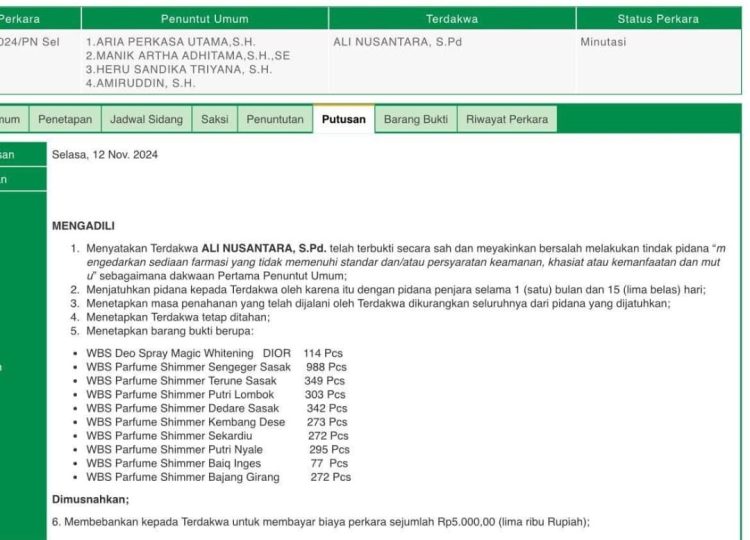The width and height of the screenshot is (750, 540).
Task: Select prosecutor name ARIA PERKASA UTAMA,S.H.
Action: [171, 42]
